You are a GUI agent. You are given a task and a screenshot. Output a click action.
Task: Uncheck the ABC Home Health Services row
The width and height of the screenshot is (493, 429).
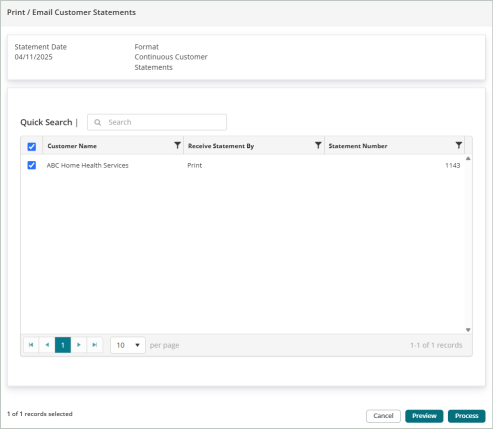coord(32,165)
